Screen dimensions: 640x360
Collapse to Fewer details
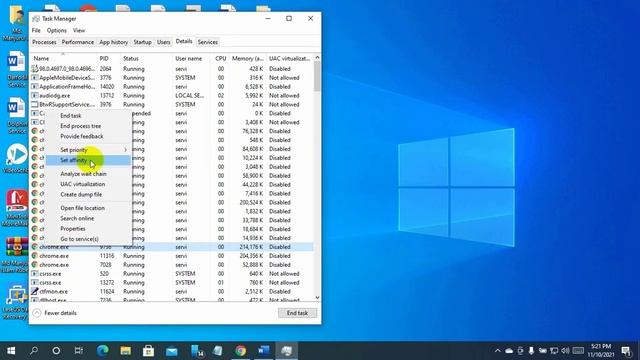click(x=55, y=313)
